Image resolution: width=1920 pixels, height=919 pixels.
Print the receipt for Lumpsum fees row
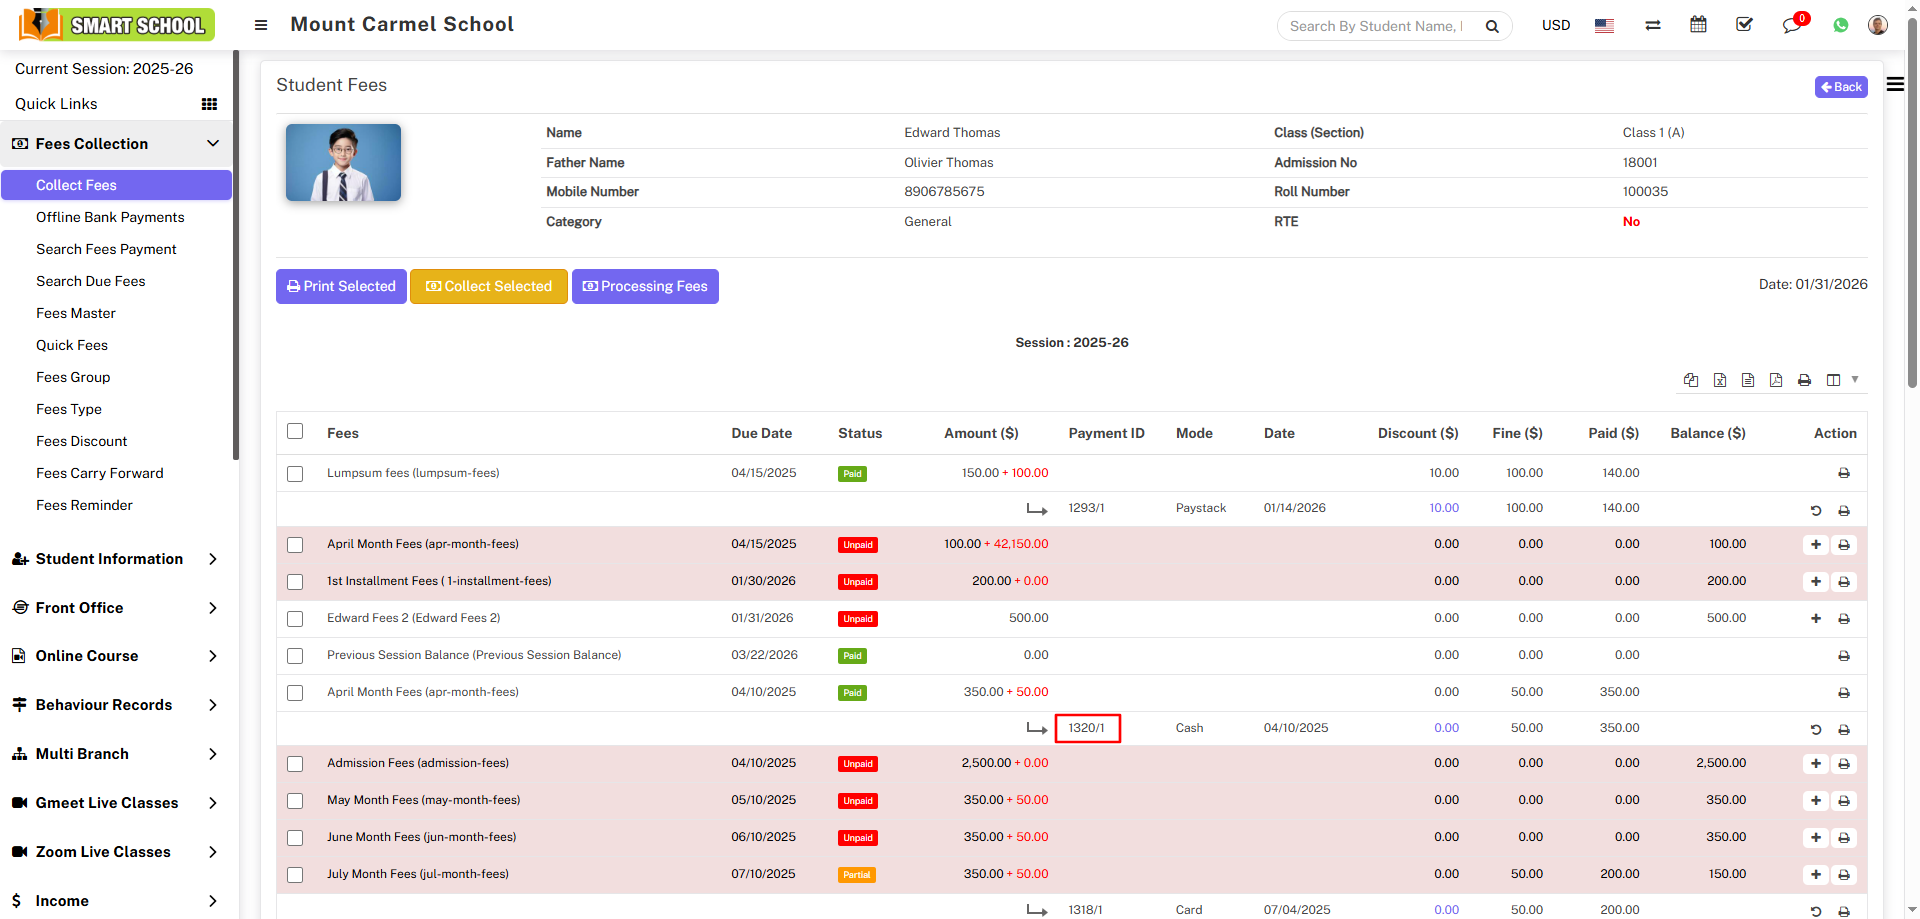1844,473
